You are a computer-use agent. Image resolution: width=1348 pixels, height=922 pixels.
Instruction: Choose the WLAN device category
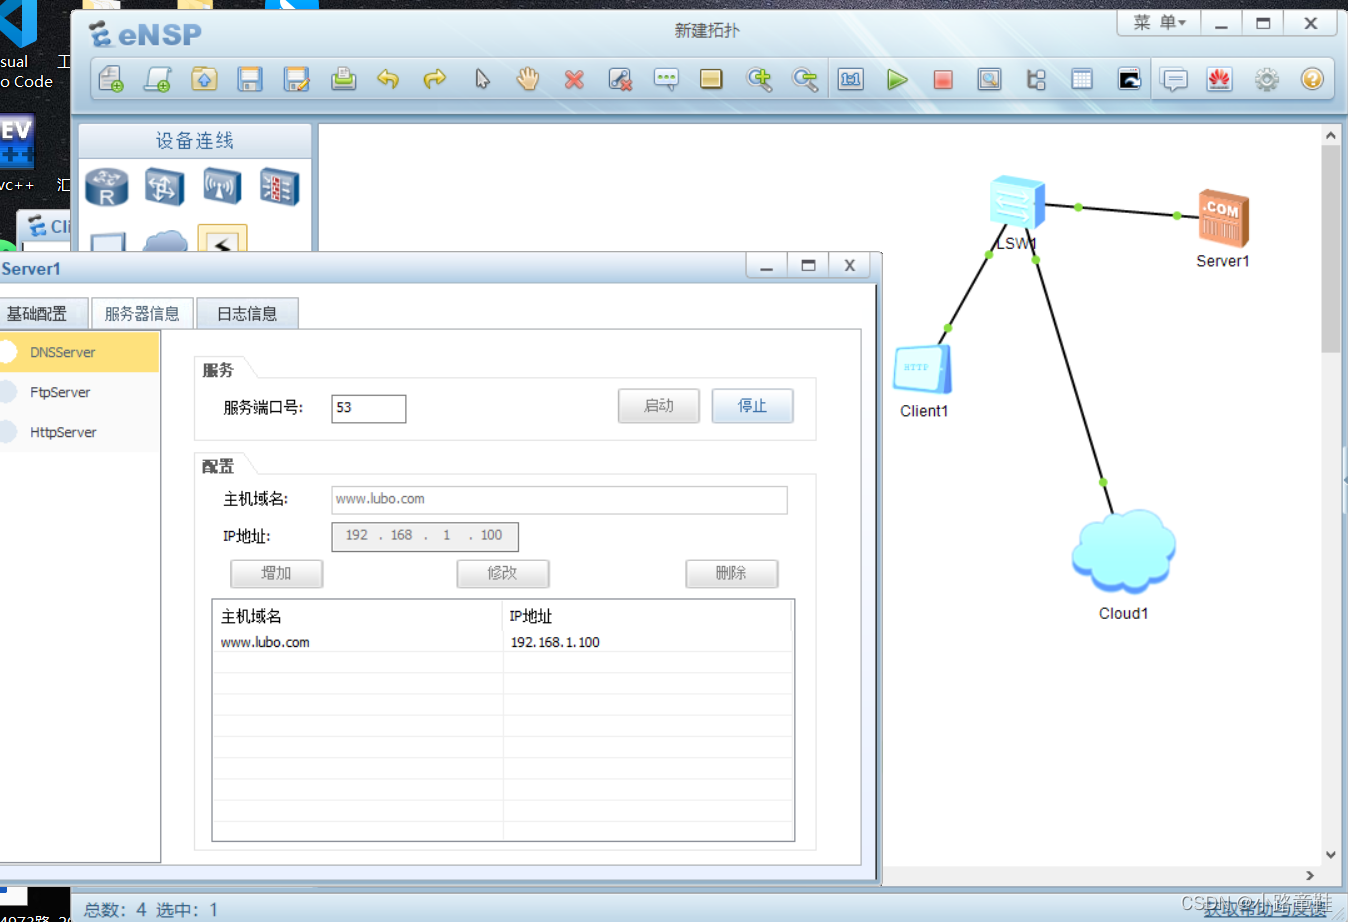point(222,187)
